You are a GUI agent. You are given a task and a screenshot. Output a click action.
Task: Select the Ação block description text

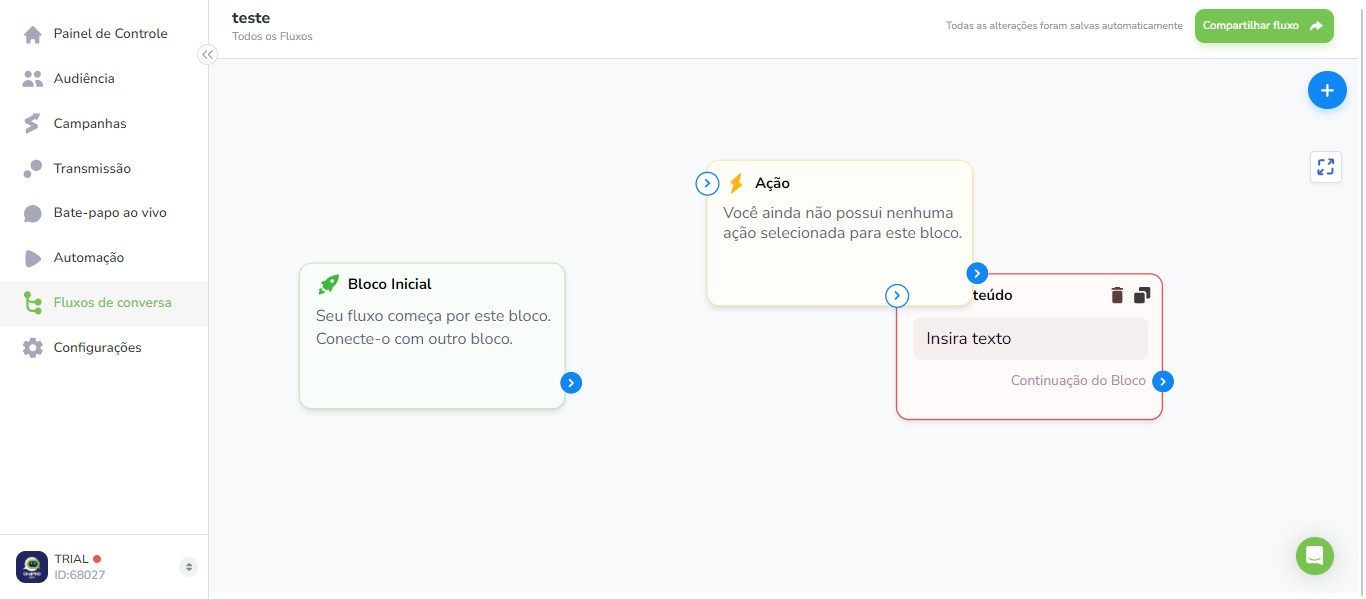click(842, 223)
